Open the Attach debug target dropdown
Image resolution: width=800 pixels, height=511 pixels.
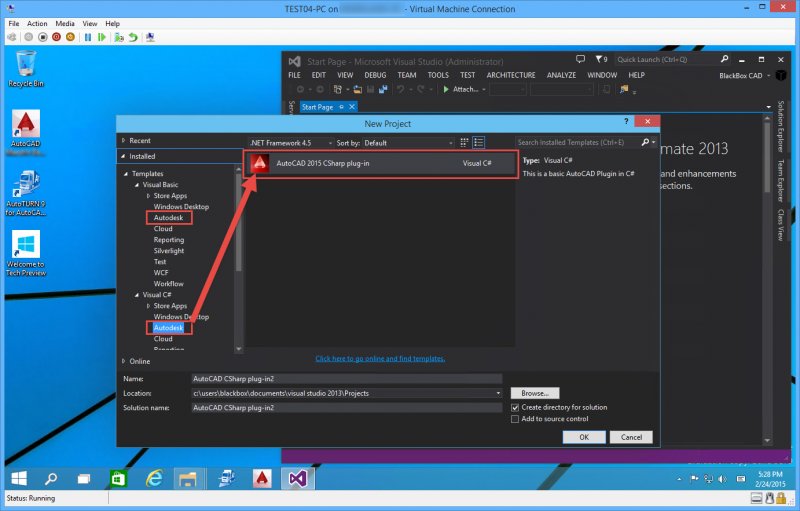(x=483, y=89)
